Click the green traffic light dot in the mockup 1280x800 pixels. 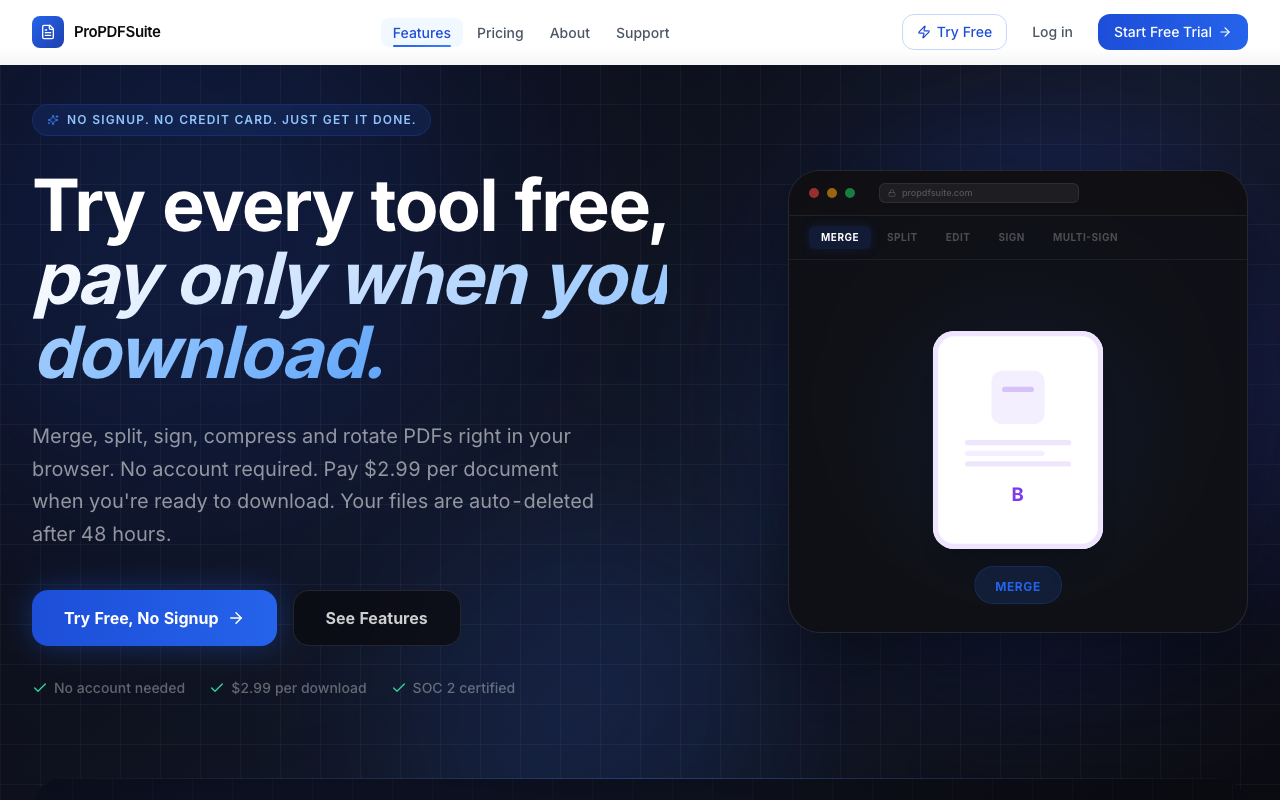point(850,193)
